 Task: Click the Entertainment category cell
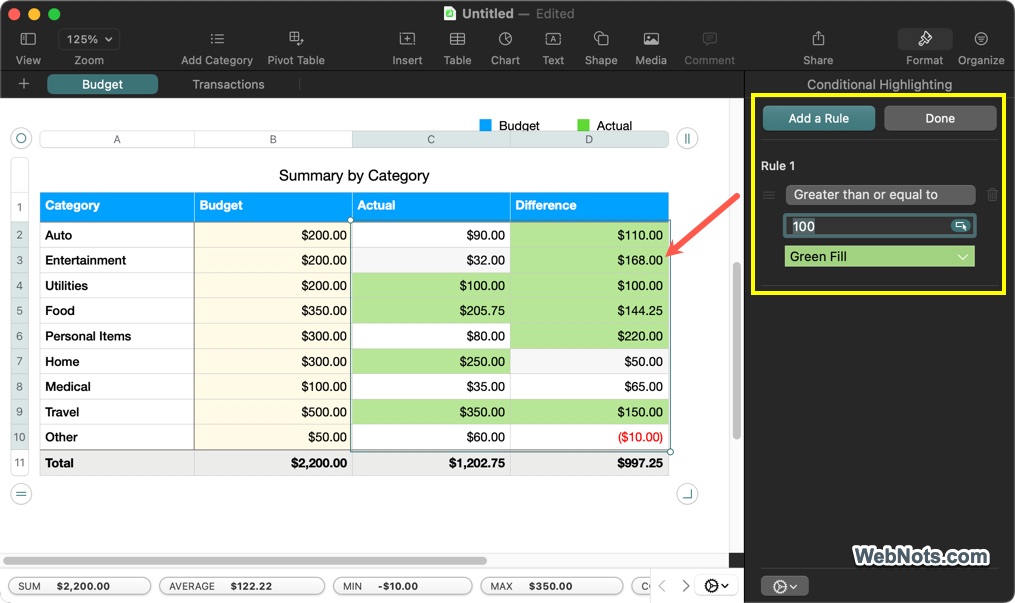coord(117,260)
